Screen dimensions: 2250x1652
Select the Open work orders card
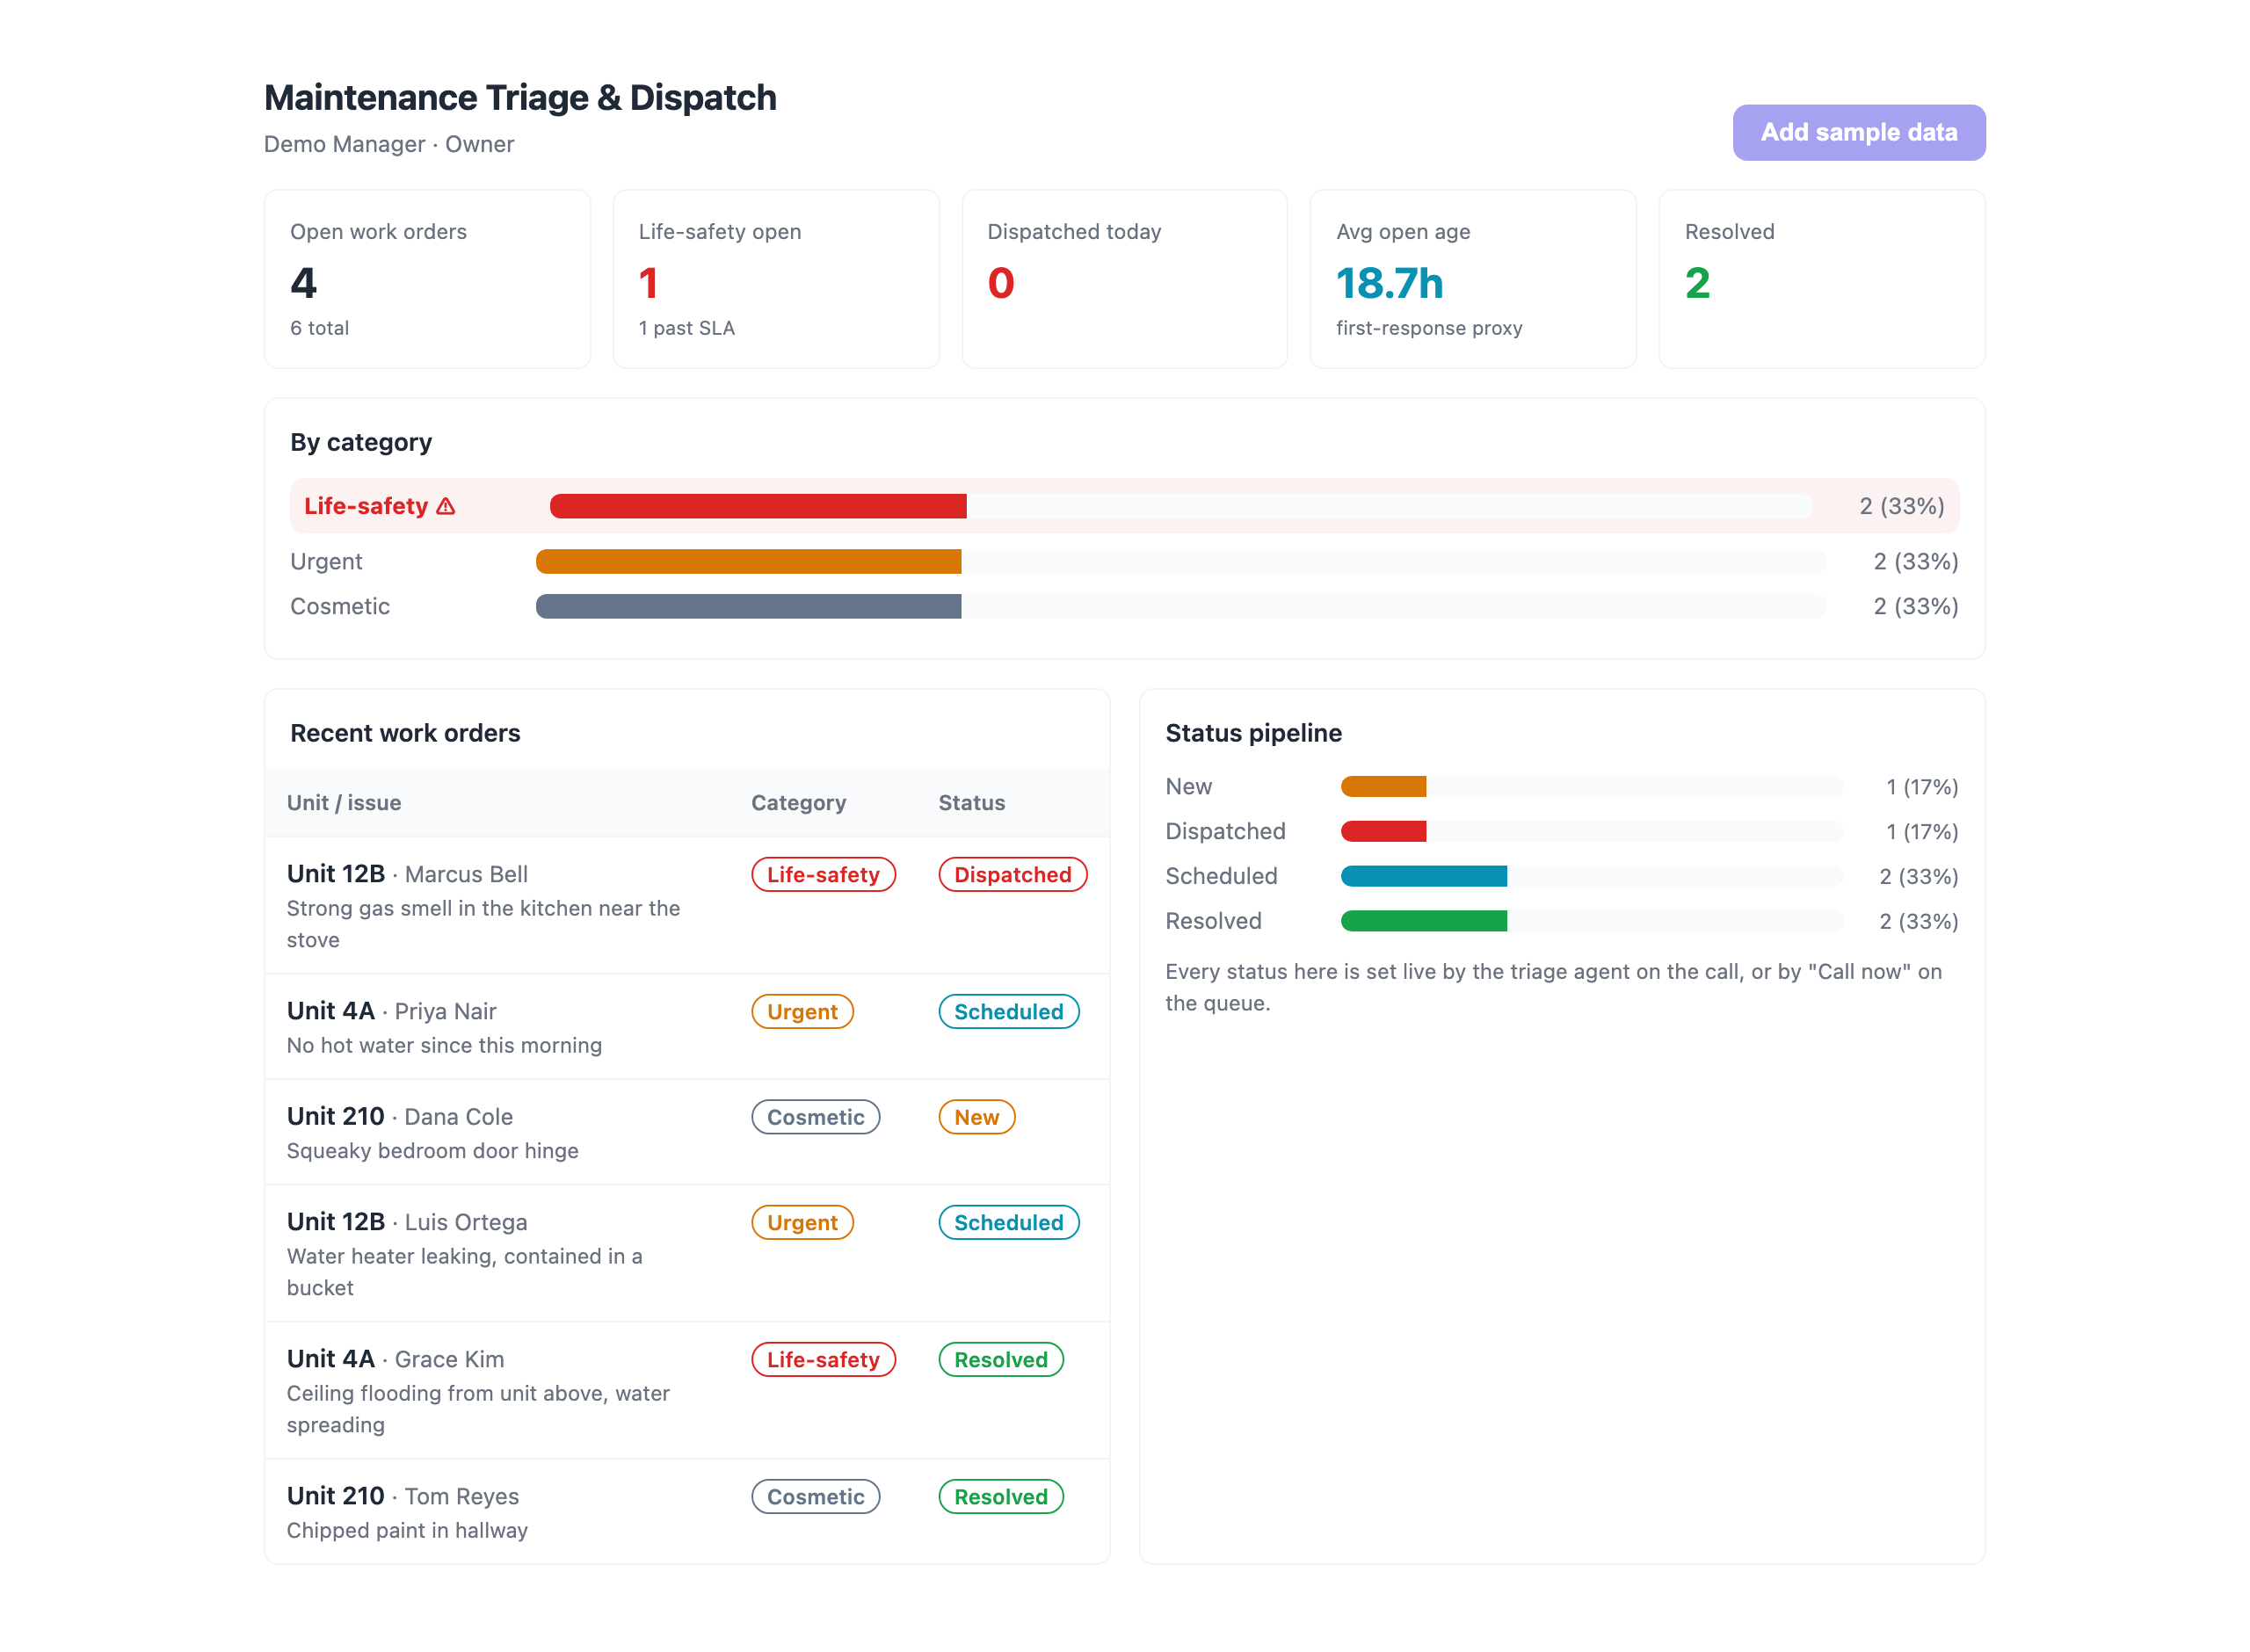tap(427, 279)
